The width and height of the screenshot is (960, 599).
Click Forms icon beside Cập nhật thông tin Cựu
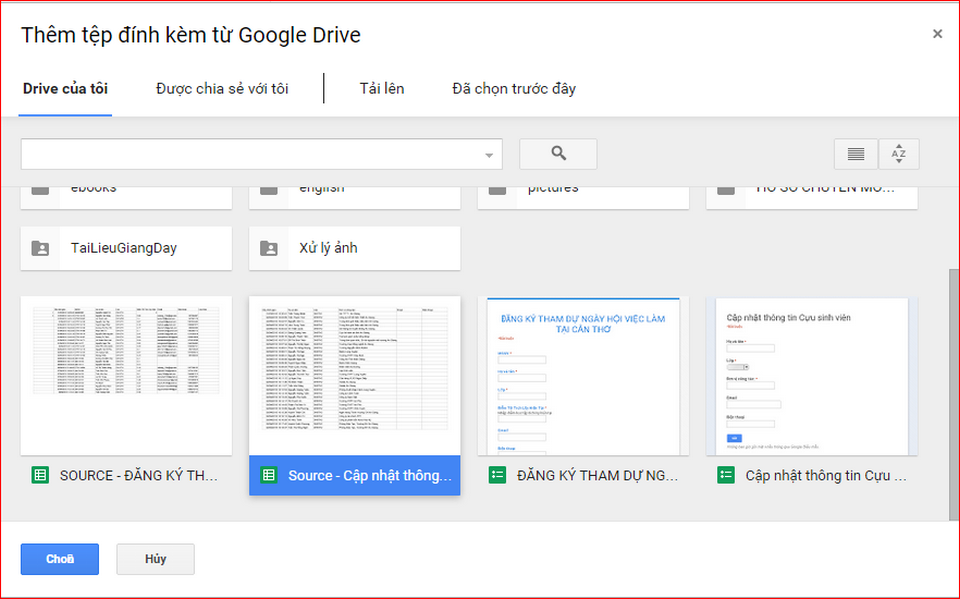click(726, 476)
